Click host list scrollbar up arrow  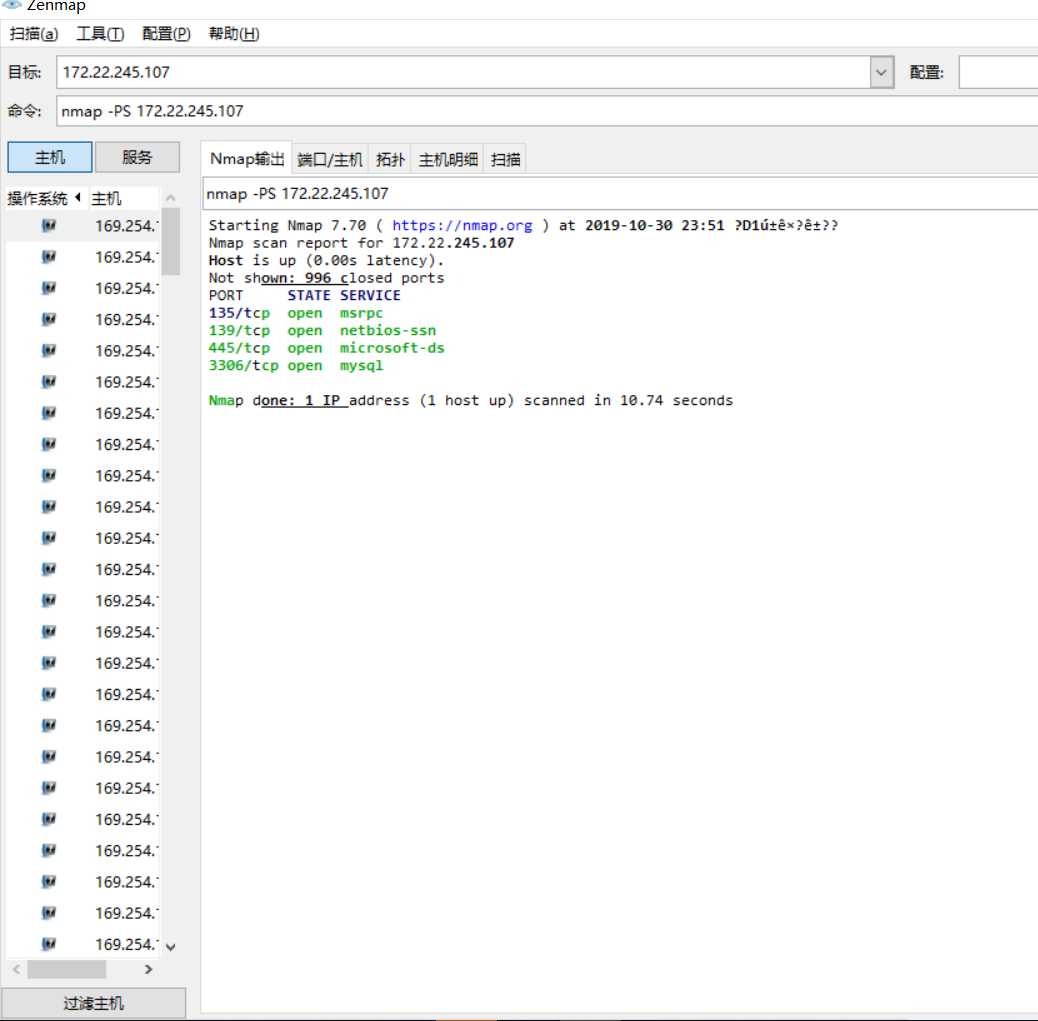[x=171, y=197]
